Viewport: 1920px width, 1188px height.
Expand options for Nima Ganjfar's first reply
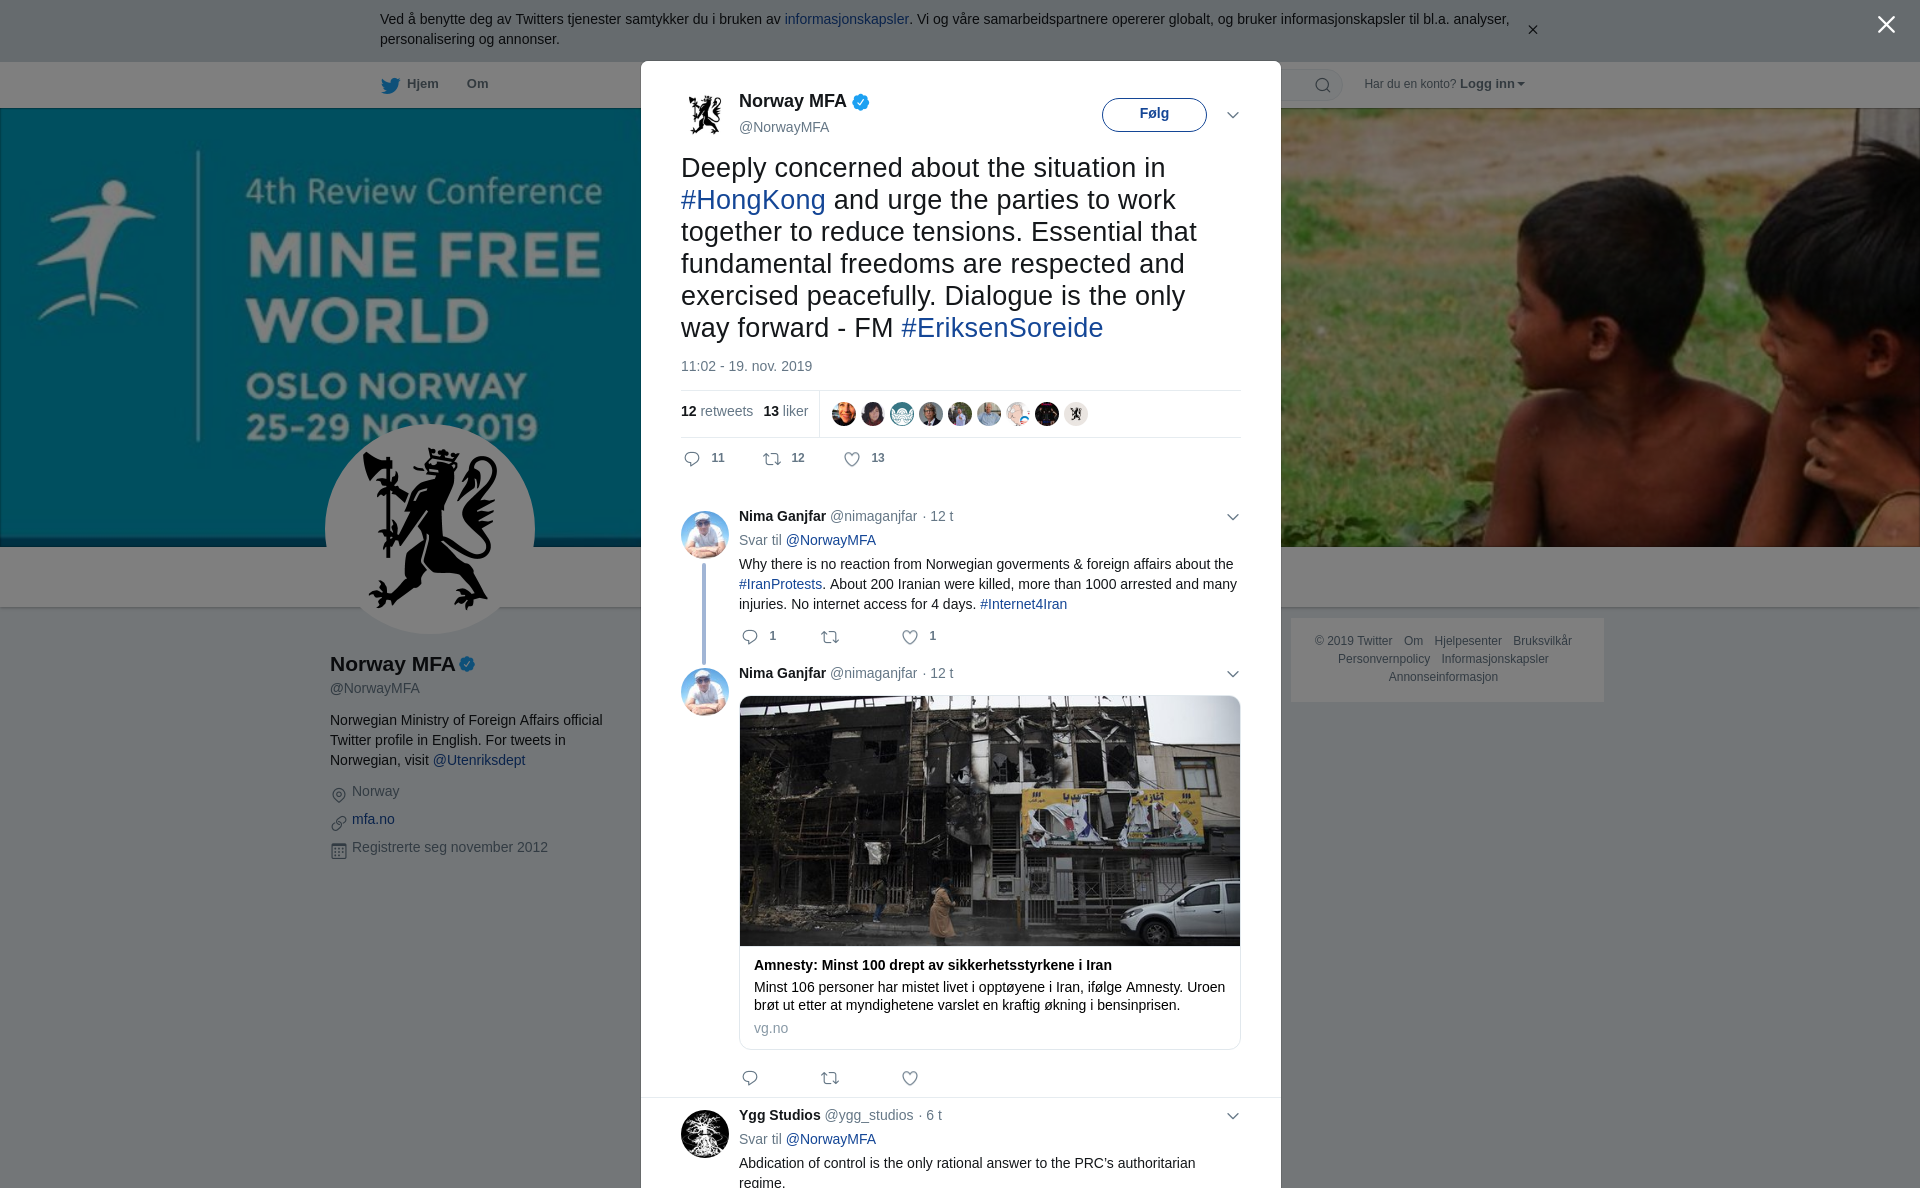(1233, 517)
